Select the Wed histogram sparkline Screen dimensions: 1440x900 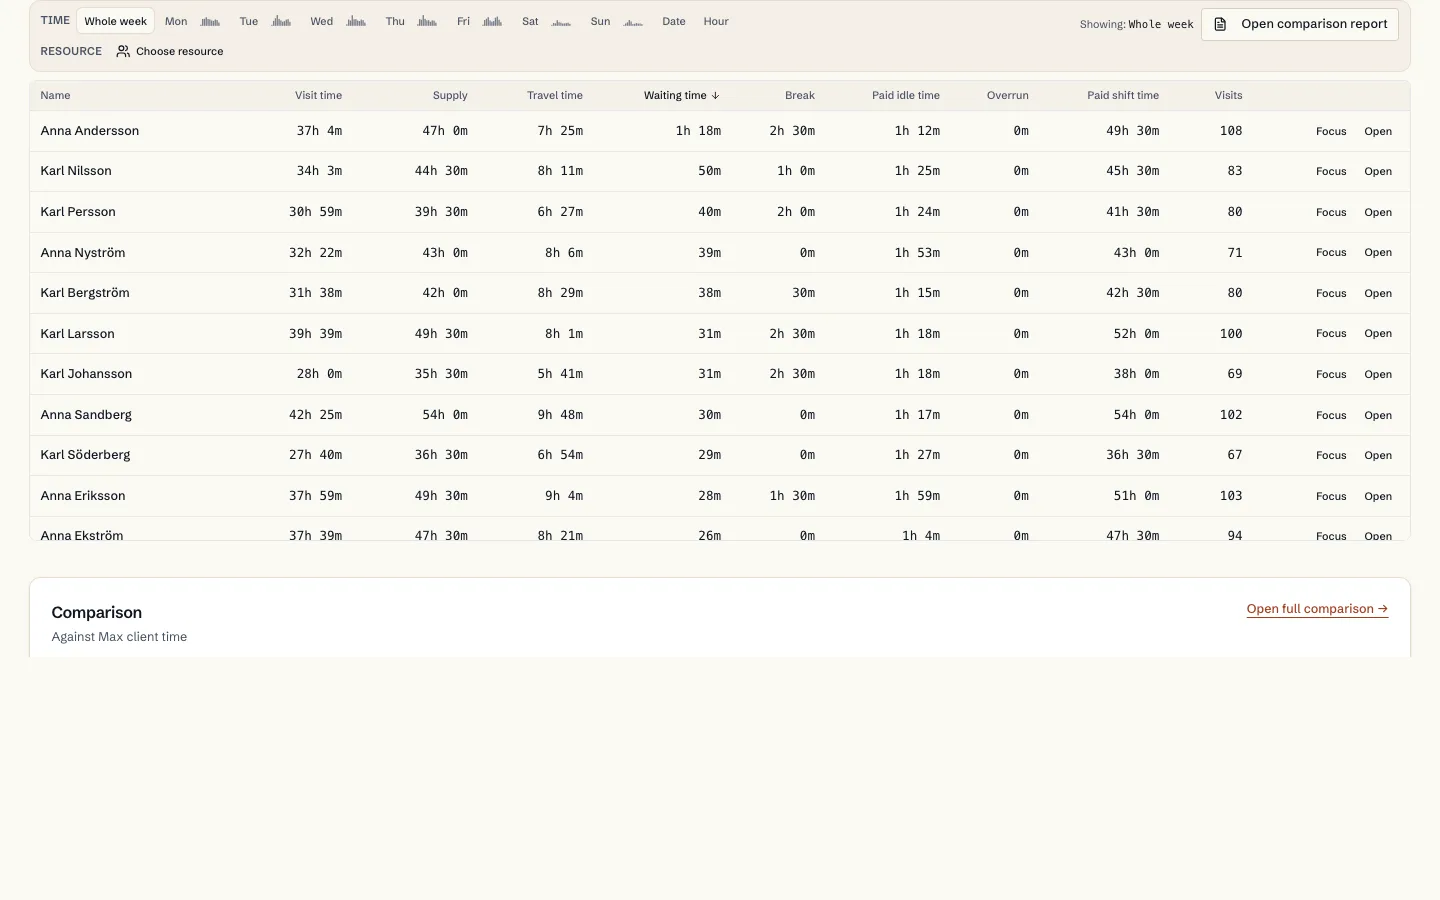tap(356, 21)
